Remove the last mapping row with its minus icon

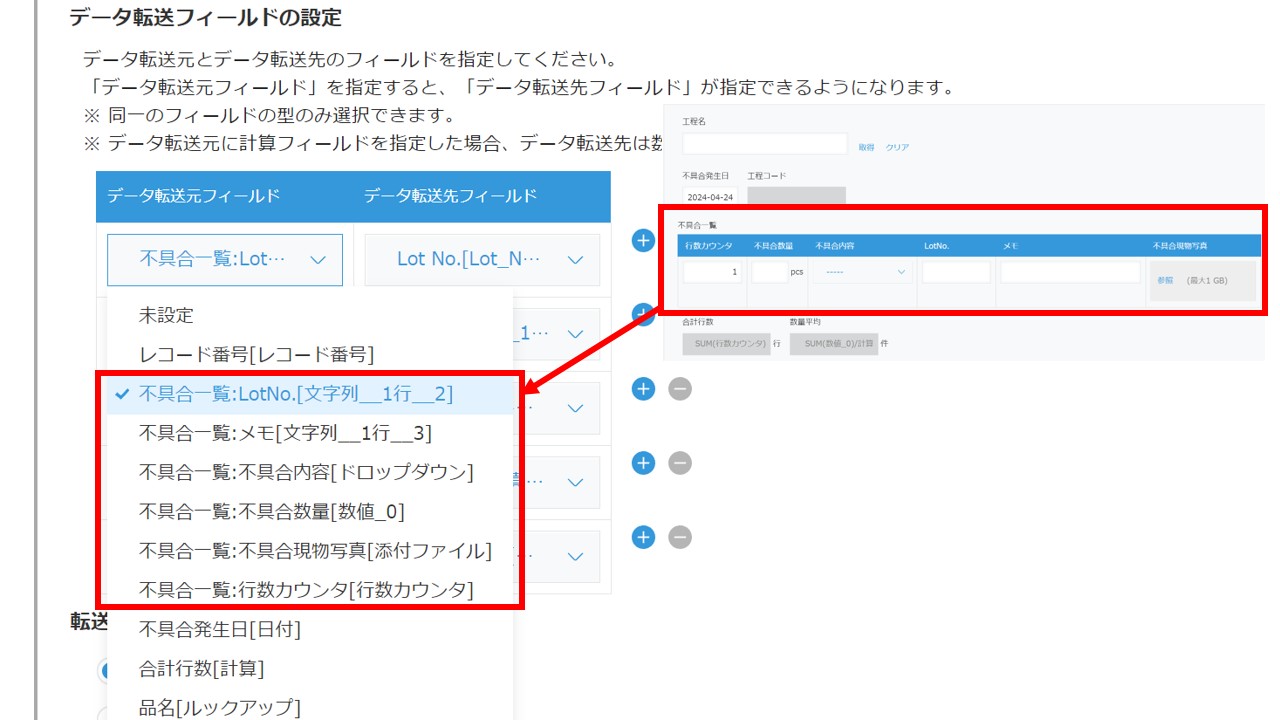679,537
